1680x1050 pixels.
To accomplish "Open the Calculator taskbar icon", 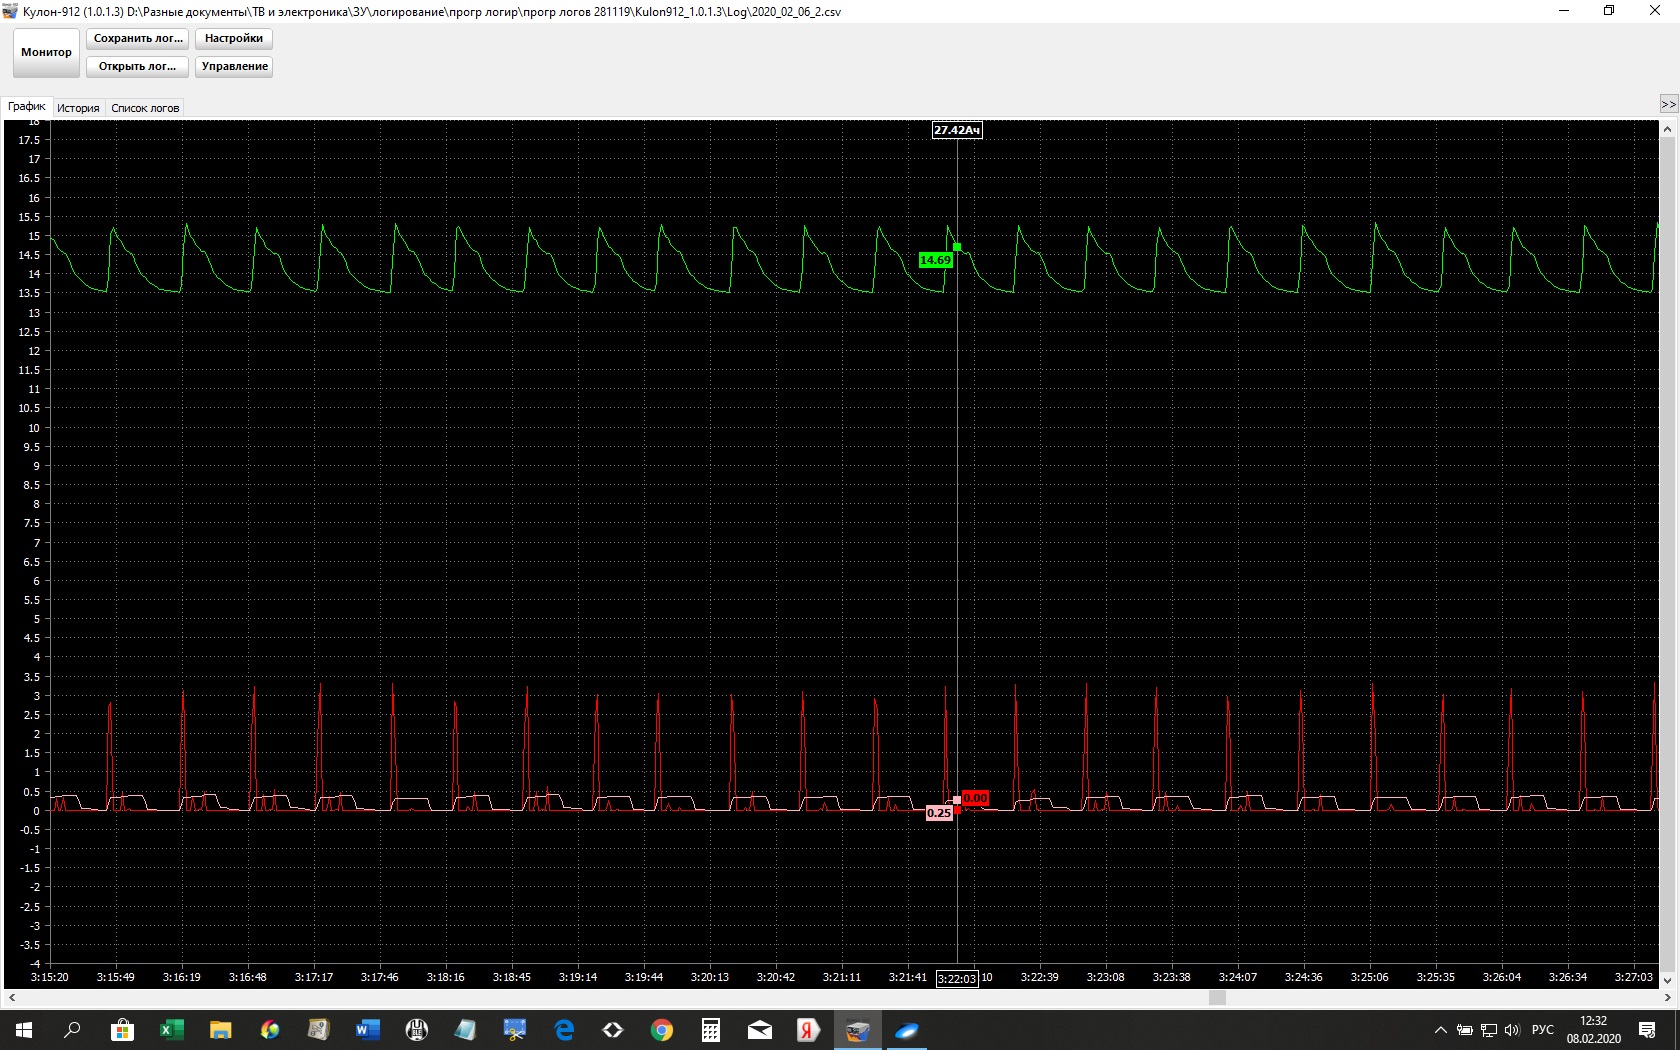I will tap(711, 1030).
